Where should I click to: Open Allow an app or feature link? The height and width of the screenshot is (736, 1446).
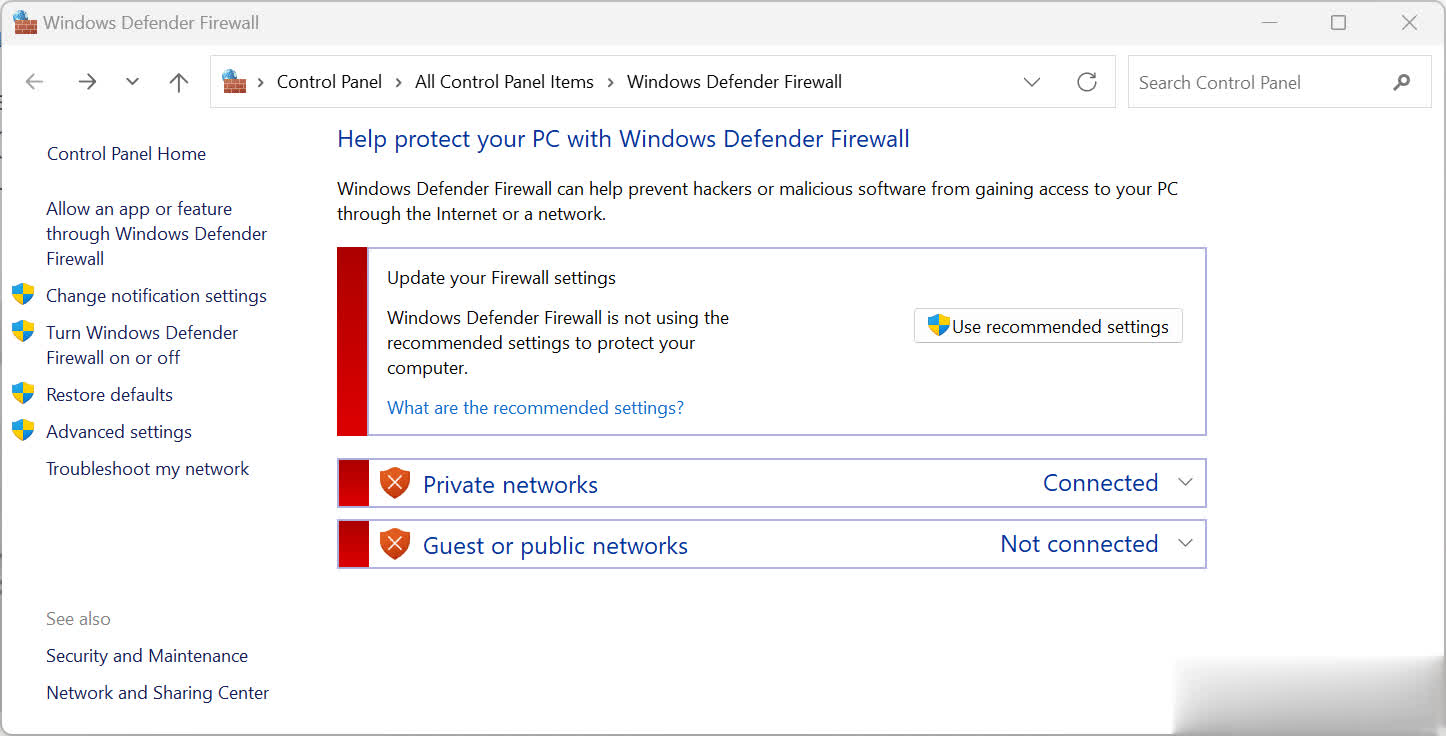pyautogui.click(x=156, y=234)
